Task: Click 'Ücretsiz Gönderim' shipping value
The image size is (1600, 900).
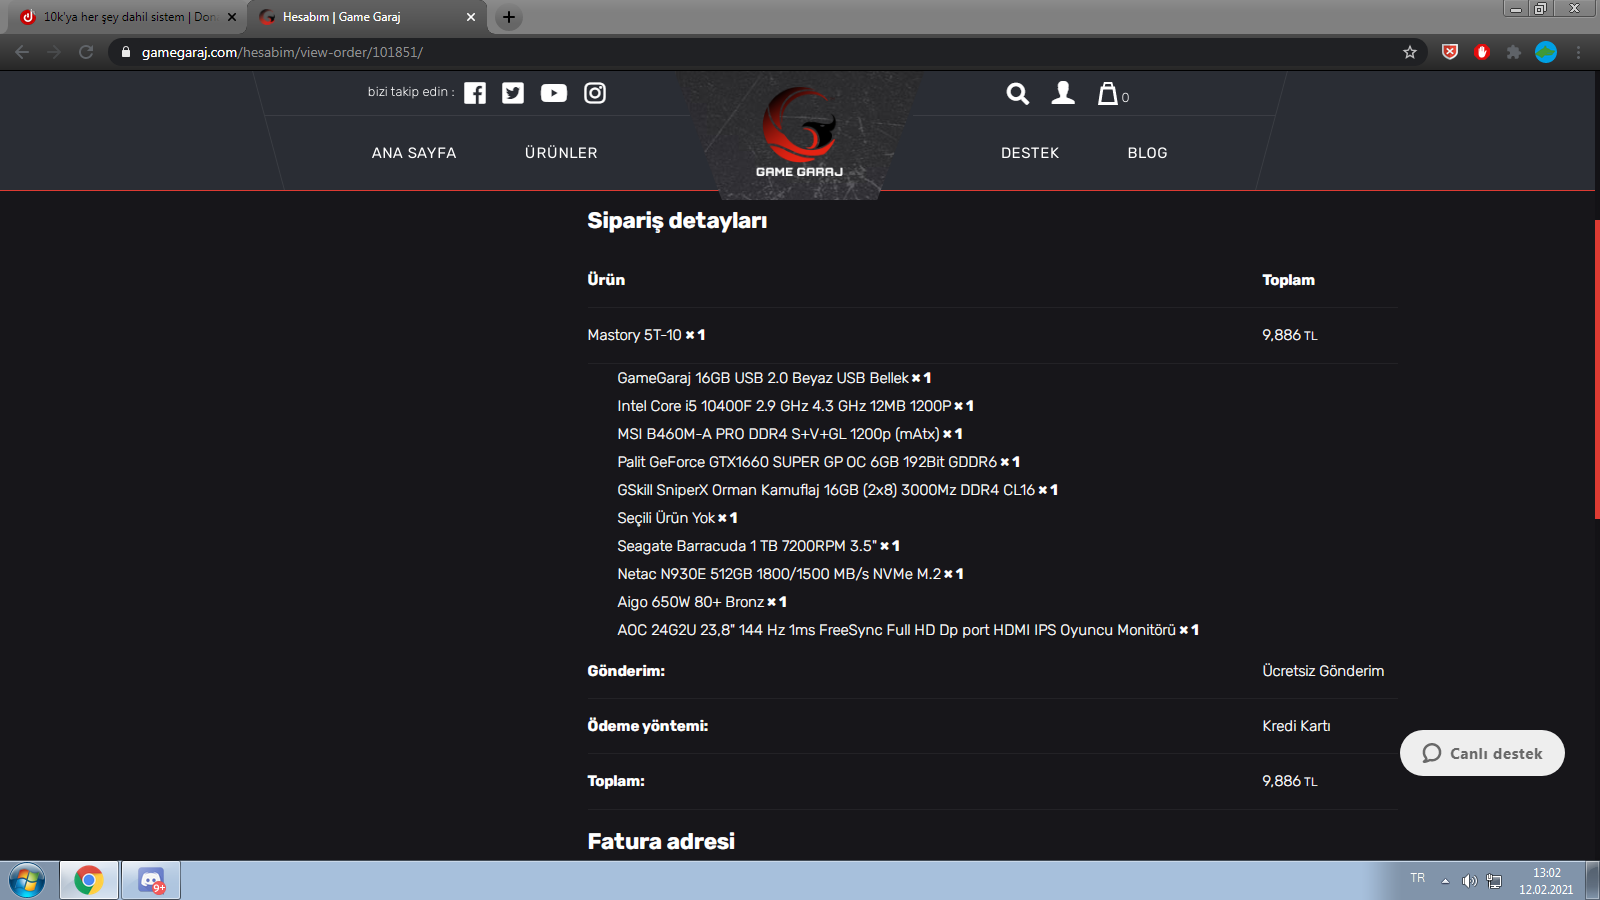Action: pos(1323,671)
